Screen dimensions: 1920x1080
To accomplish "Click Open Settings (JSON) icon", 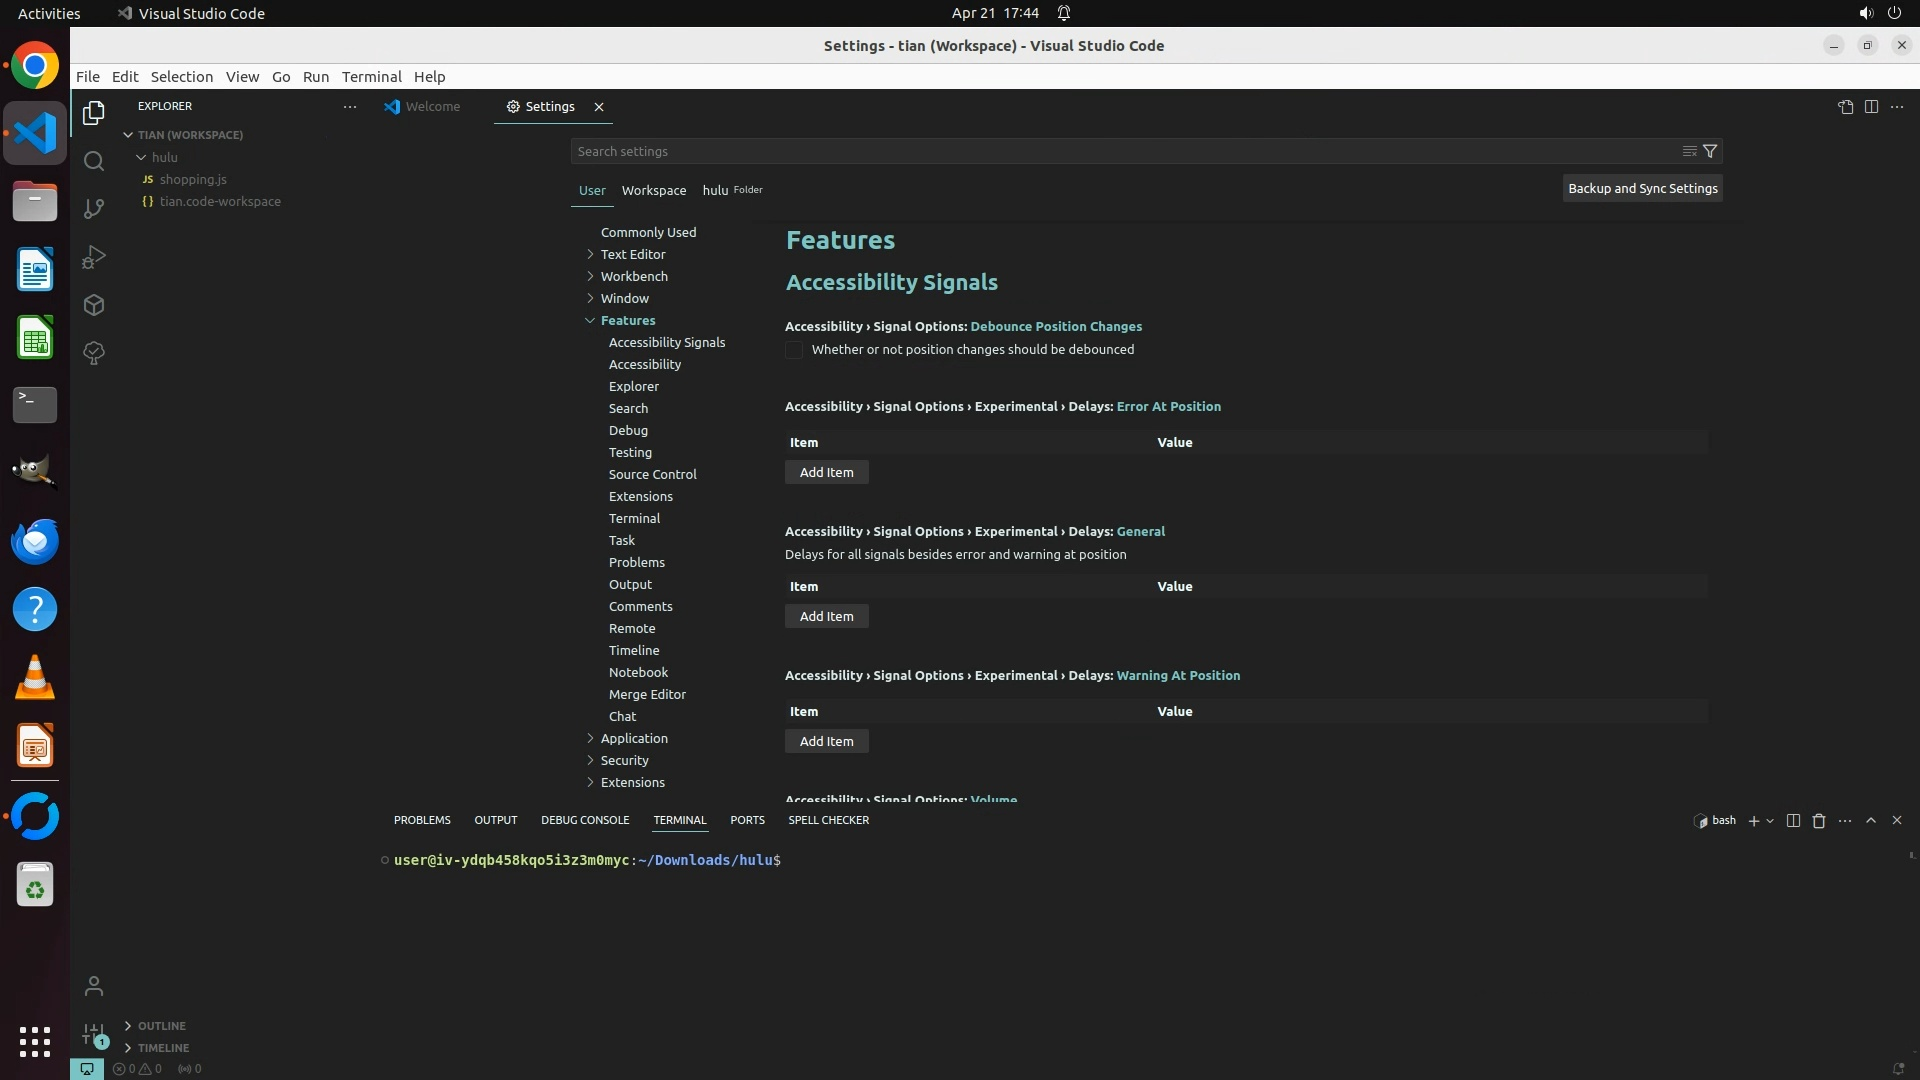I will coord(1845,107).
